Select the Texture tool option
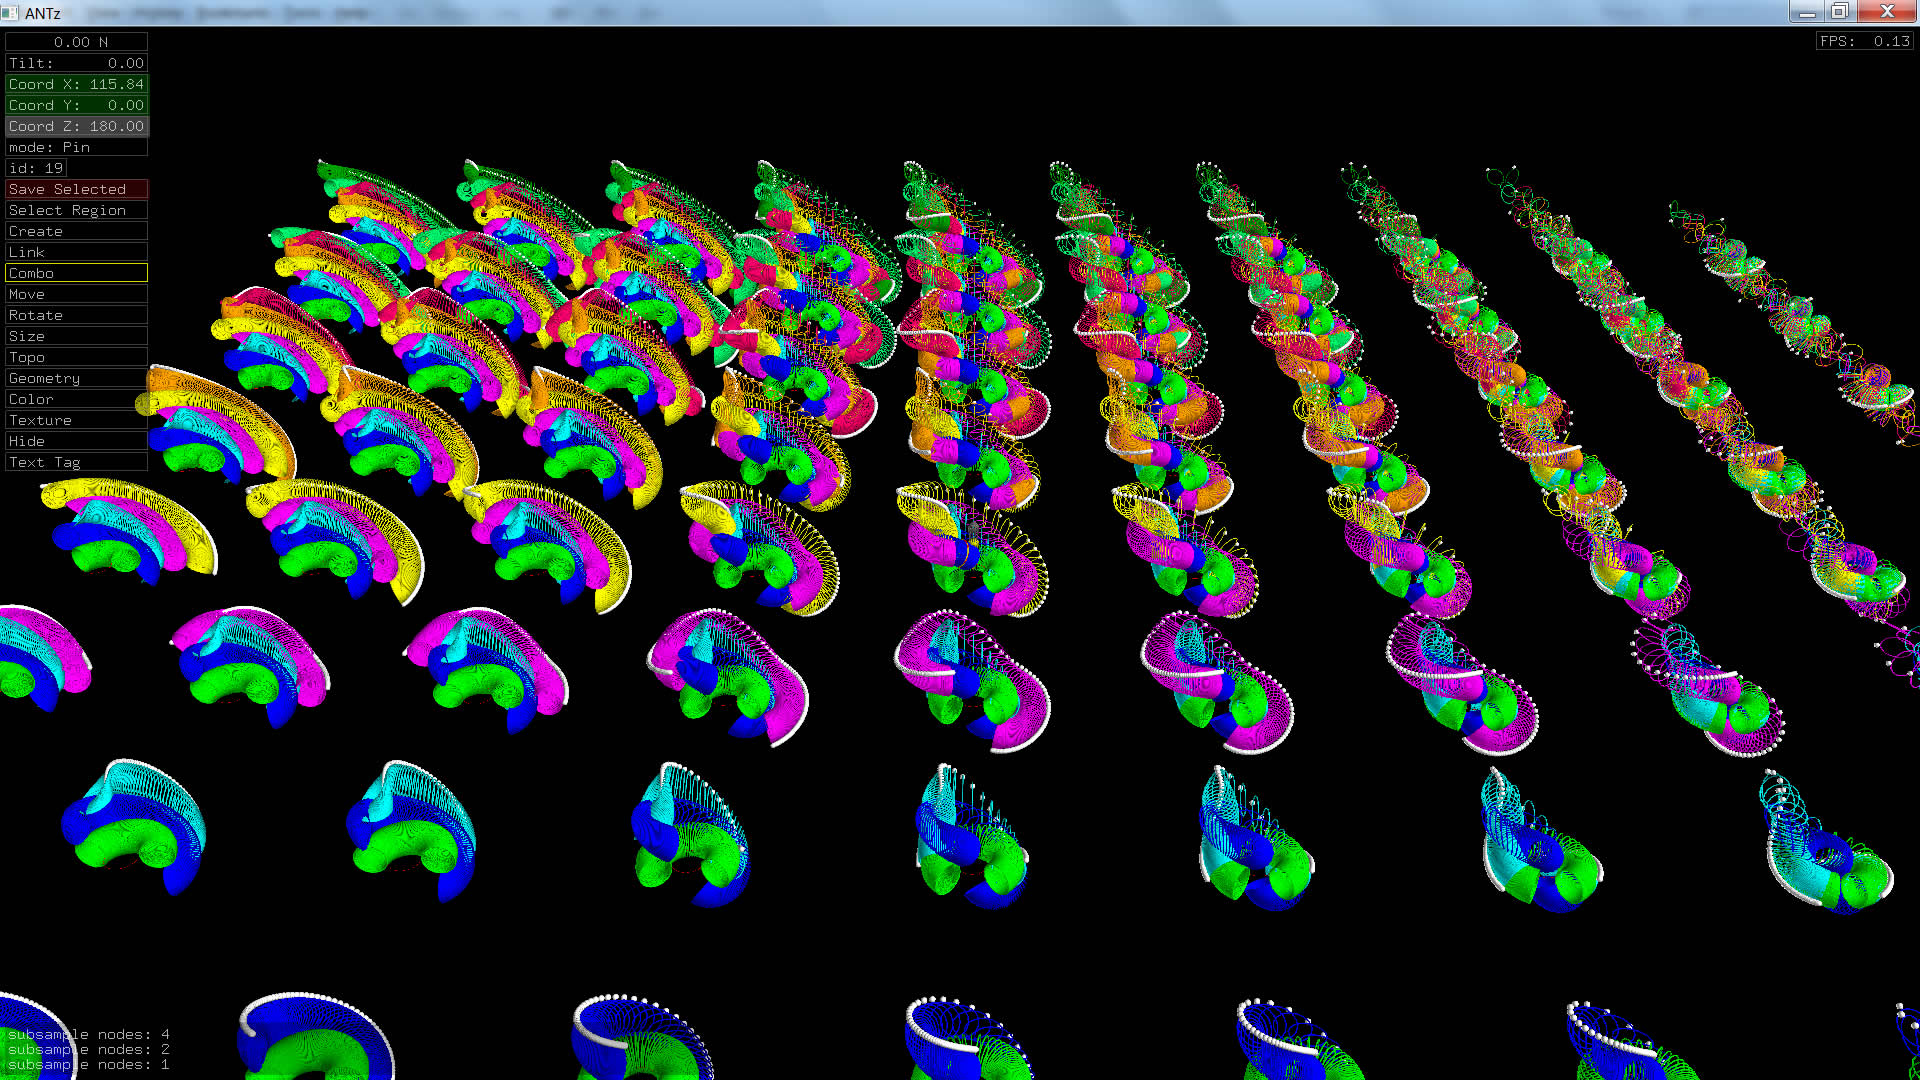 click(x=76, y=420)
